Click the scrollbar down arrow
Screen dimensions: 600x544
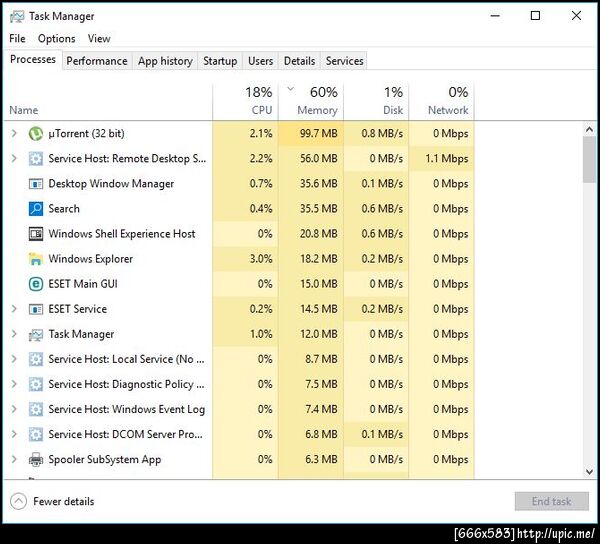coord(590,472)
